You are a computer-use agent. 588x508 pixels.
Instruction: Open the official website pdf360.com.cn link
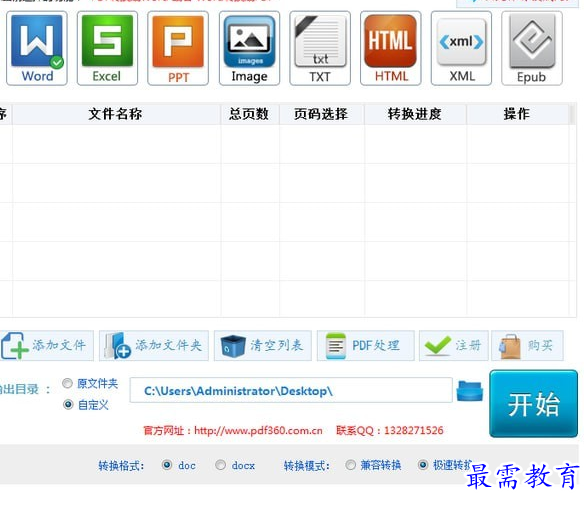click(258, 430)
